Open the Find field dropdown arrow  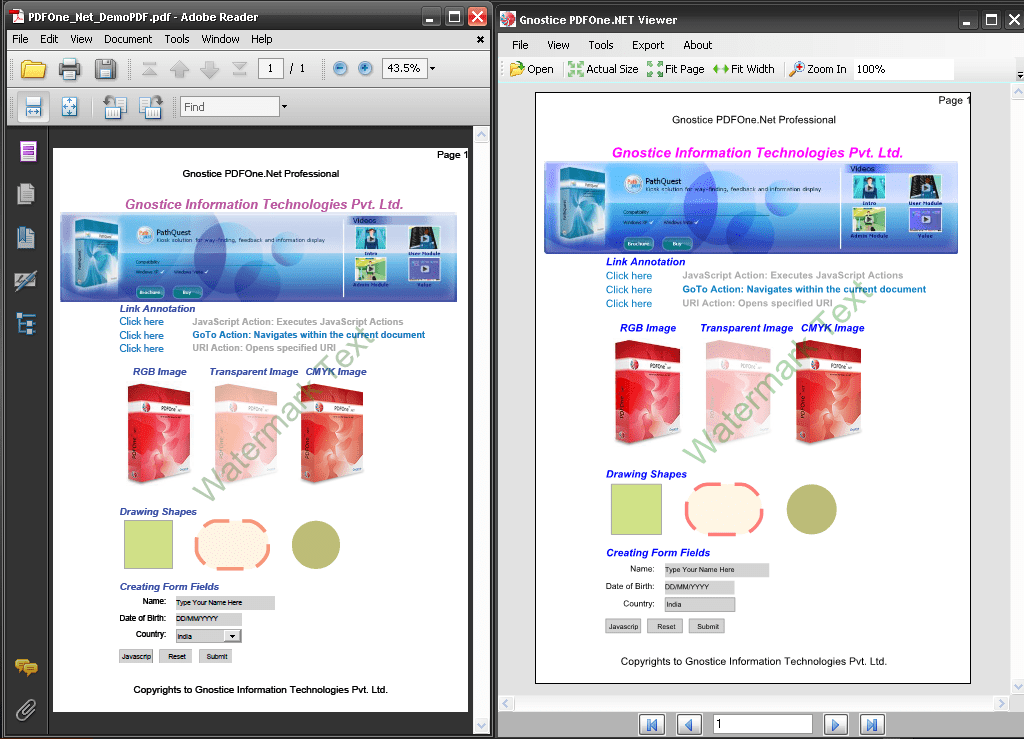(283, 105)
